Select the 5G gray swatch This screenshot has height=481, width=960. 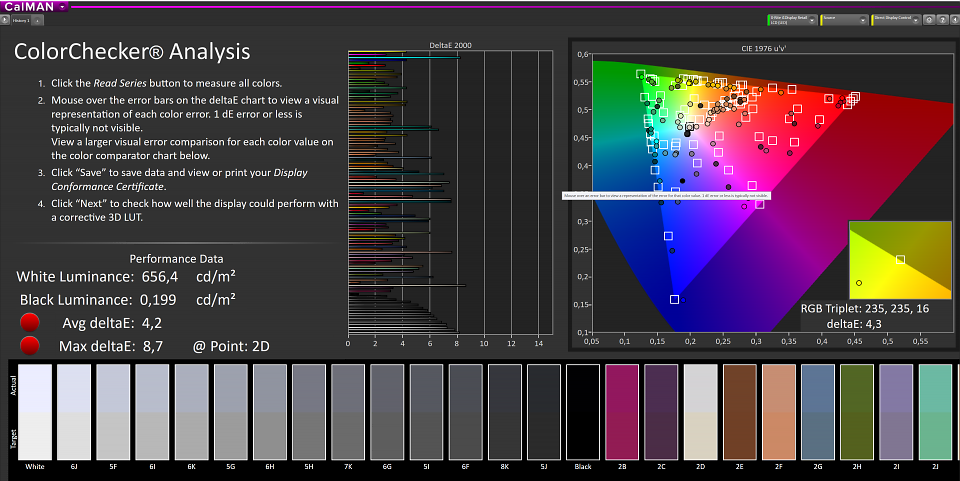click(231, 412)
